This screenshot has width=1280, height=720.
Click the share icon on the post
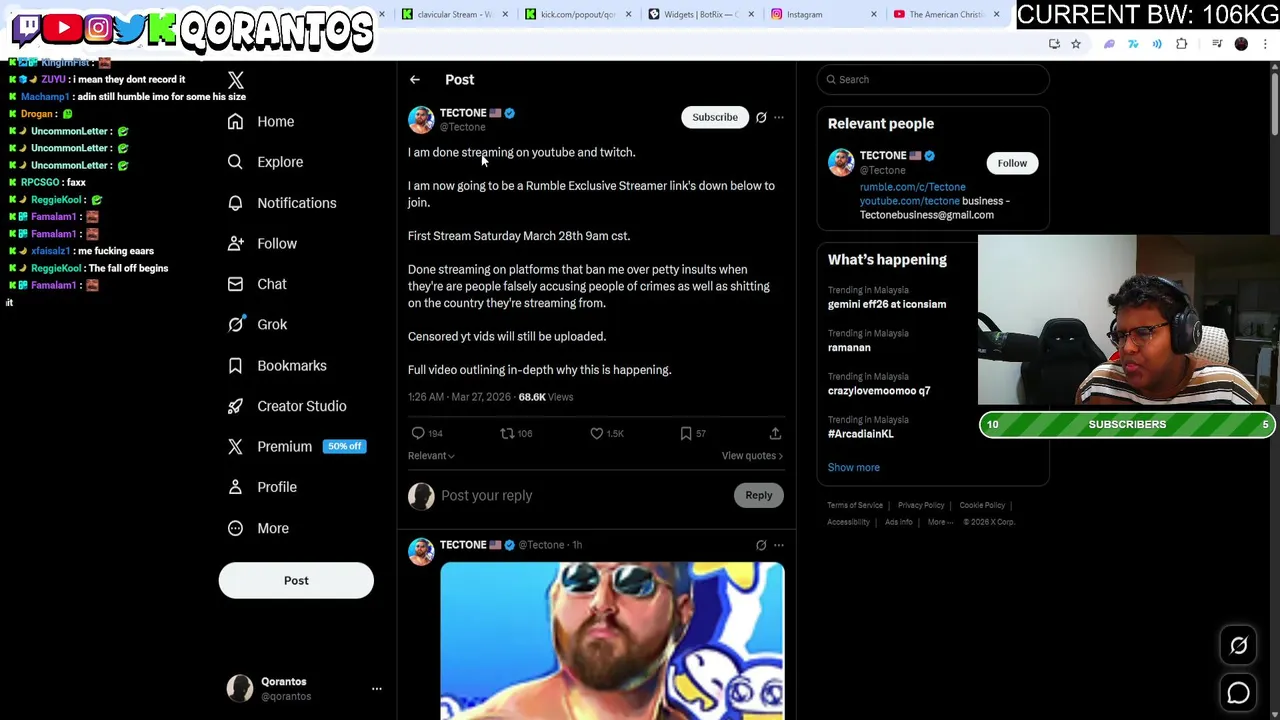(775, 433)
